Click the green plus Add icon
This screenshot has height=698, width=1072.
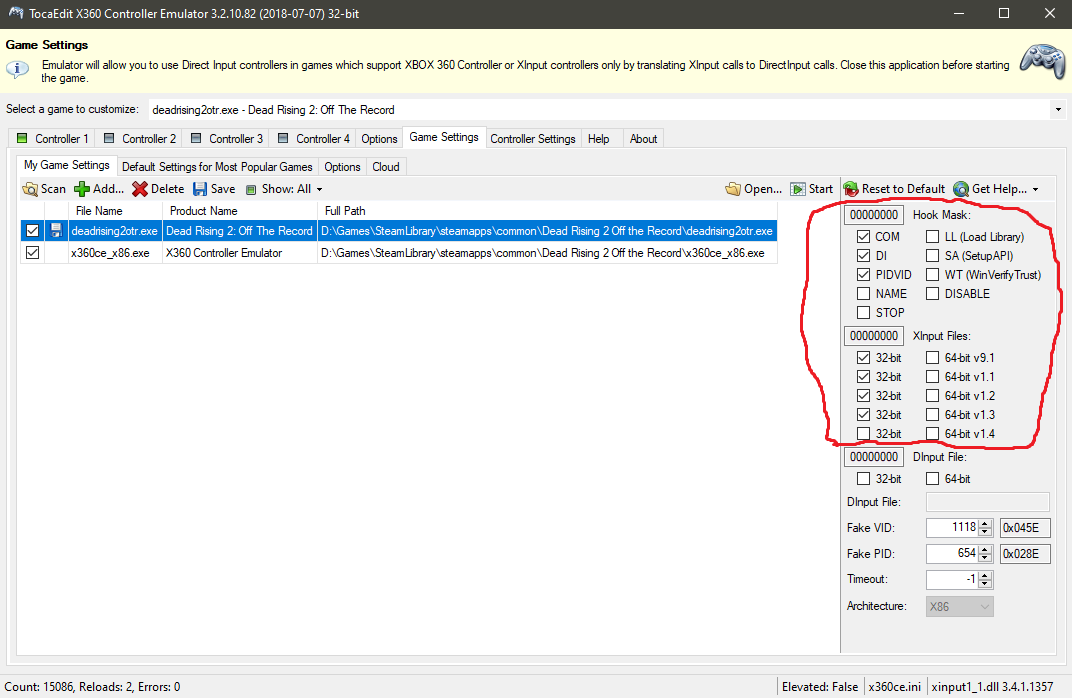82,189
